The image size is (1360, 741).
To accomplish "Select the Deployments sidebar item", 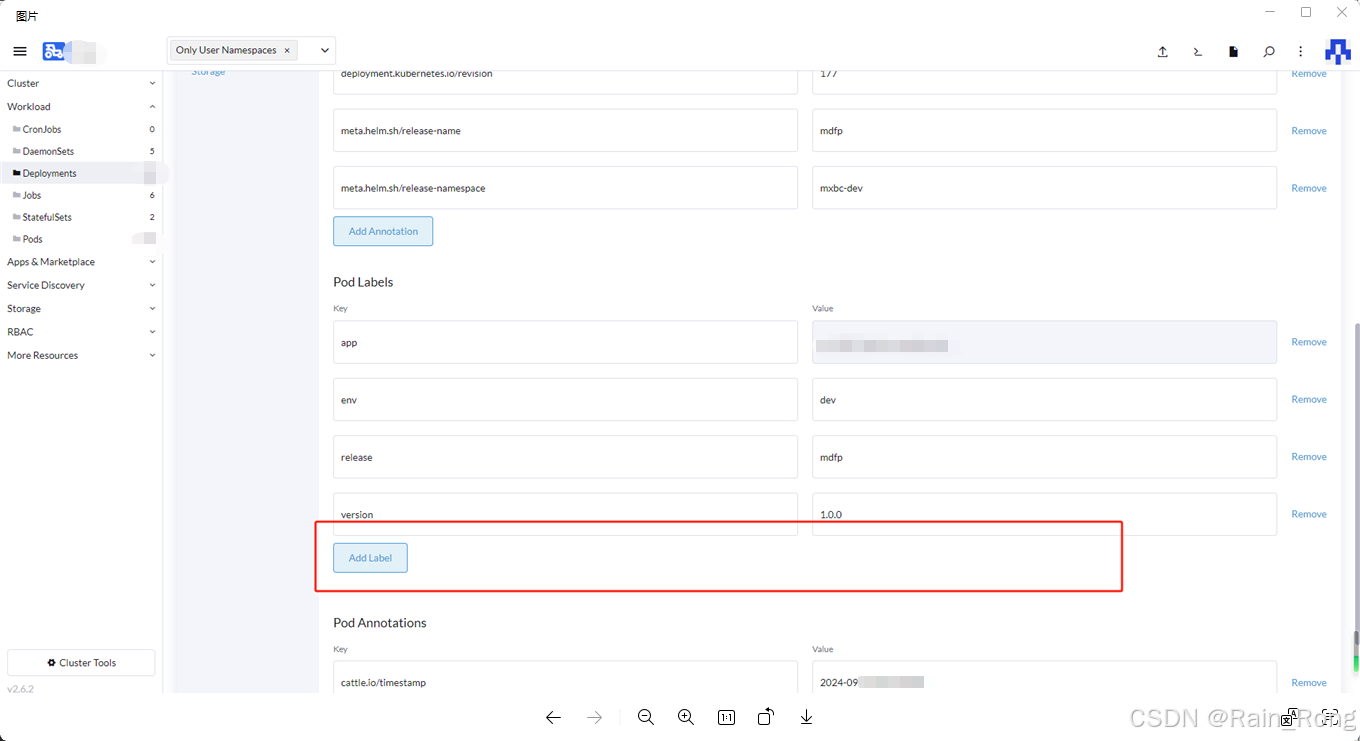I will coord(47,172).
